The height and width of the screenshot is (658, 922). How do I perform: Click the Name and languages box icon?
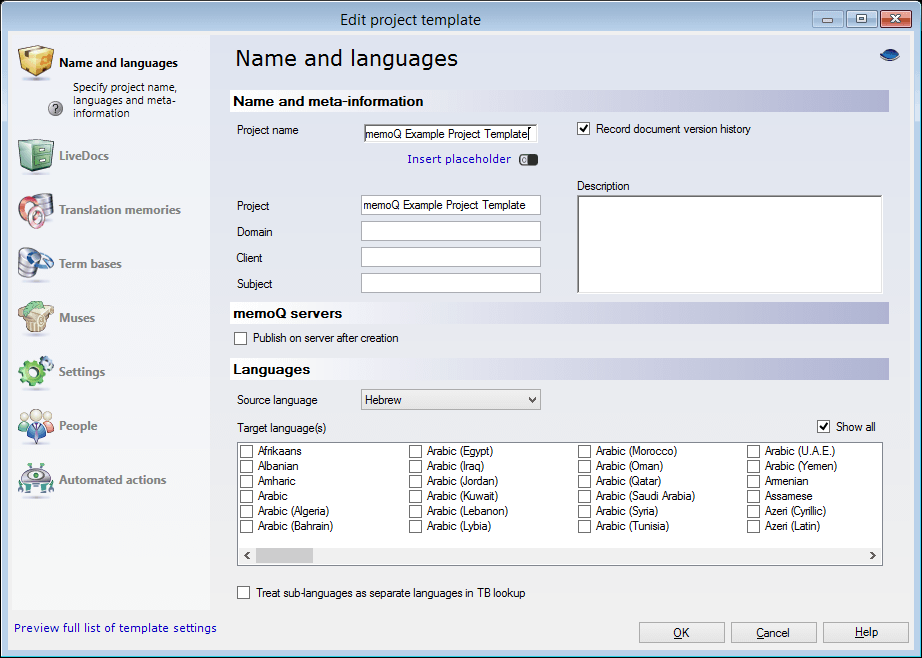point(36,62)
